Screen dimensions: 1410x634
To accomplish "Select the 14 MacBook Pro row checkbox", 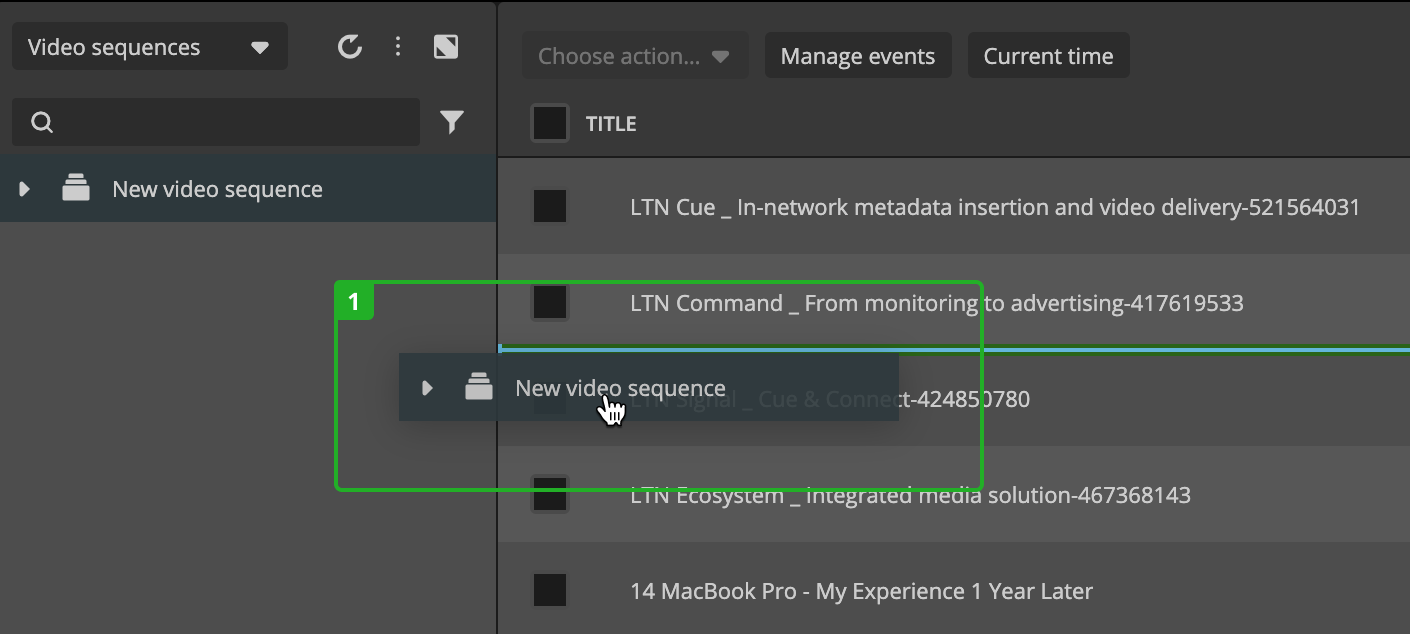I will [x=550, y=591].
